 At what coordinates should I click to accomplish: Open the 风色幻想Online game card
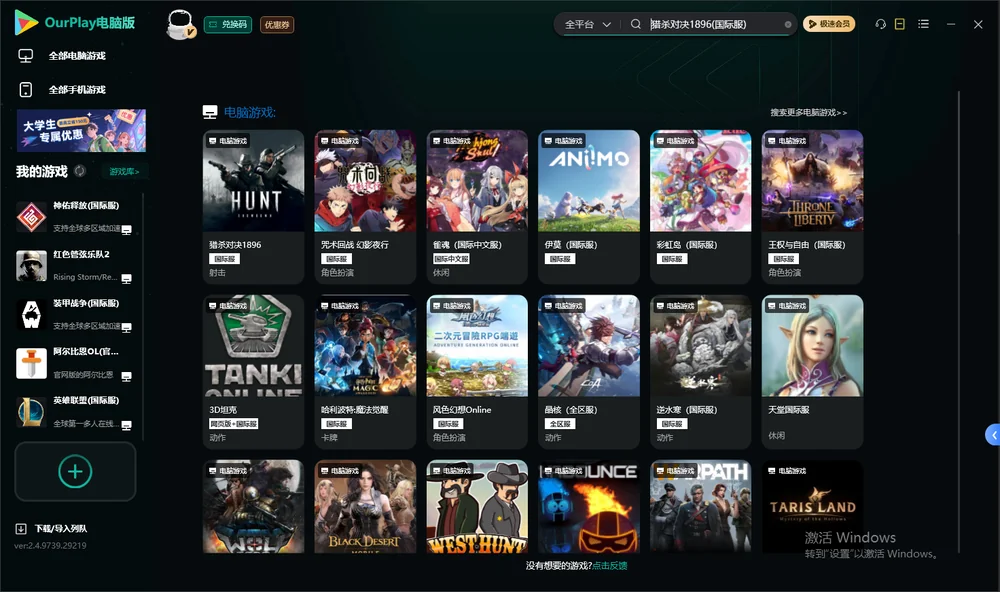(476, 372)
